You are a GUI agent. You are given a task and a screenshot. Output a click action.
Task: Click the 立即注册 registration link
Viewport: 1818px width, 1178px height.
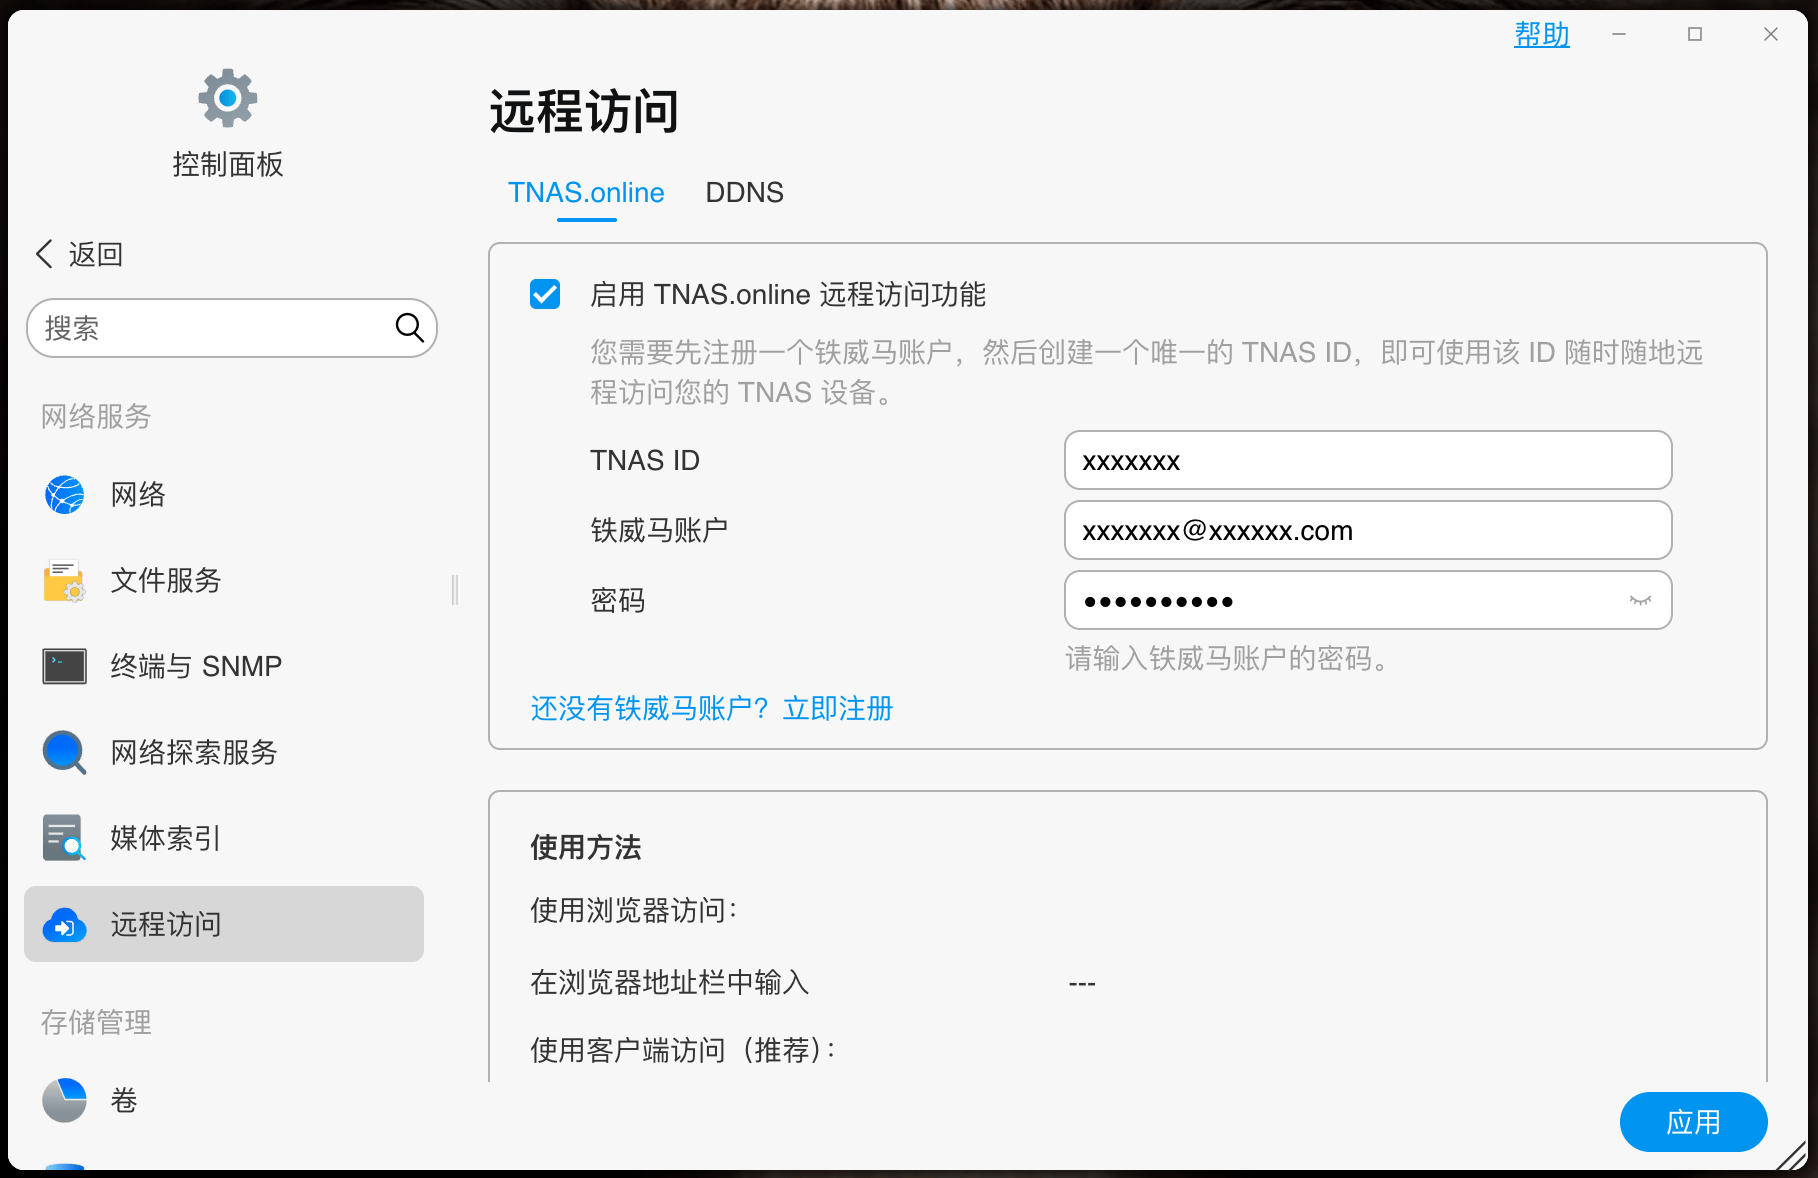point(838,709)
